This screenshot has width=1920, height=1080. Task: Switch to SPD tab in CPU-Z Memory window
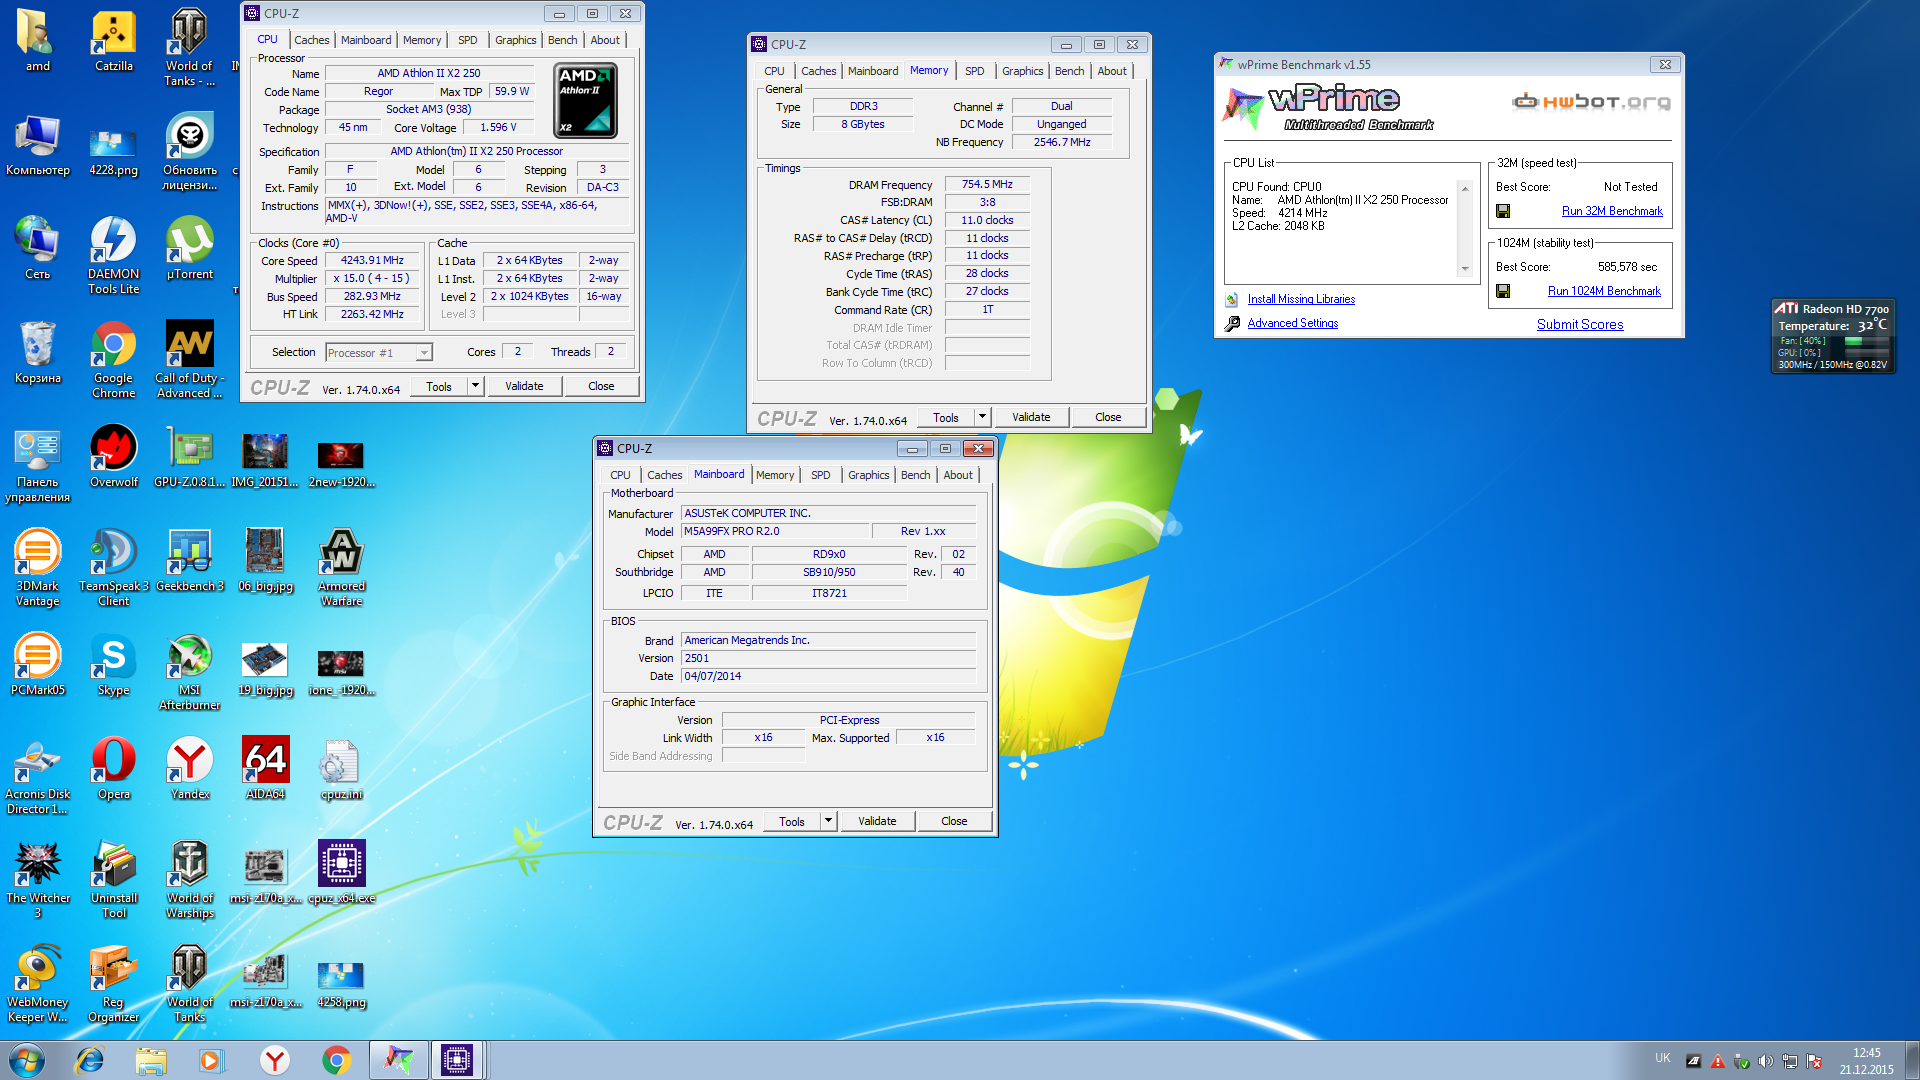point(974,71)
